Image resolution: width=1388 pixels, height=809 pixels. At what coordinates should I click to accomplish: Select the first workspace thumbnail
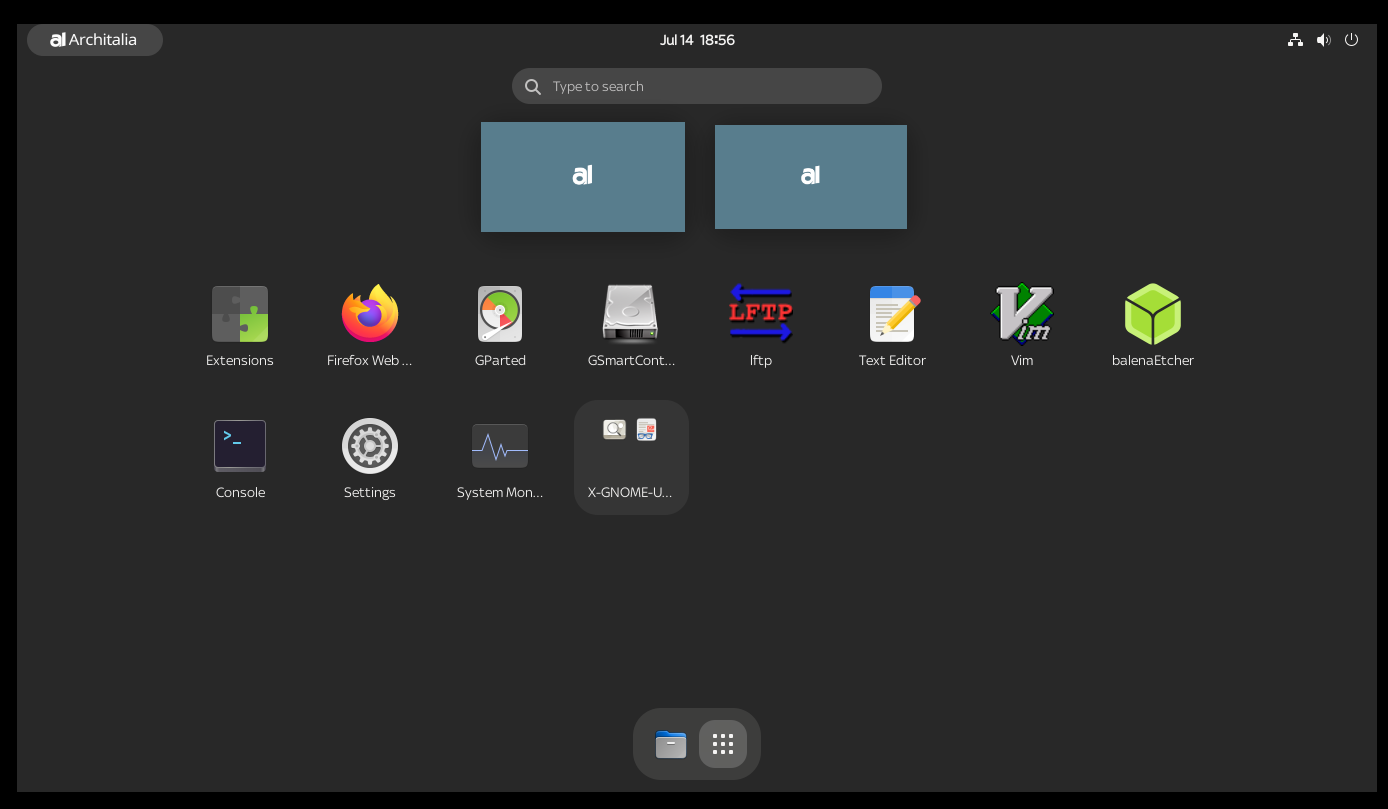pos(583,177)
